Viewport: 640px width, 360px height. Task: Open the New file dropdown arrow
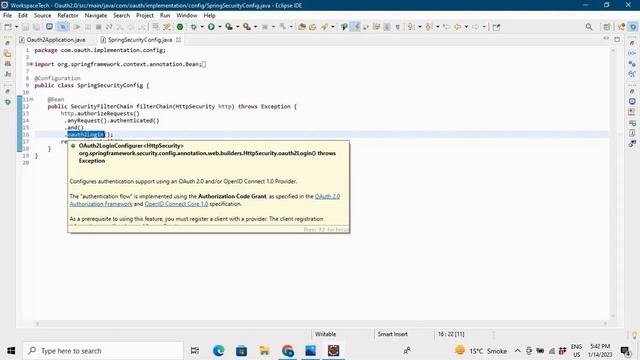17,27
